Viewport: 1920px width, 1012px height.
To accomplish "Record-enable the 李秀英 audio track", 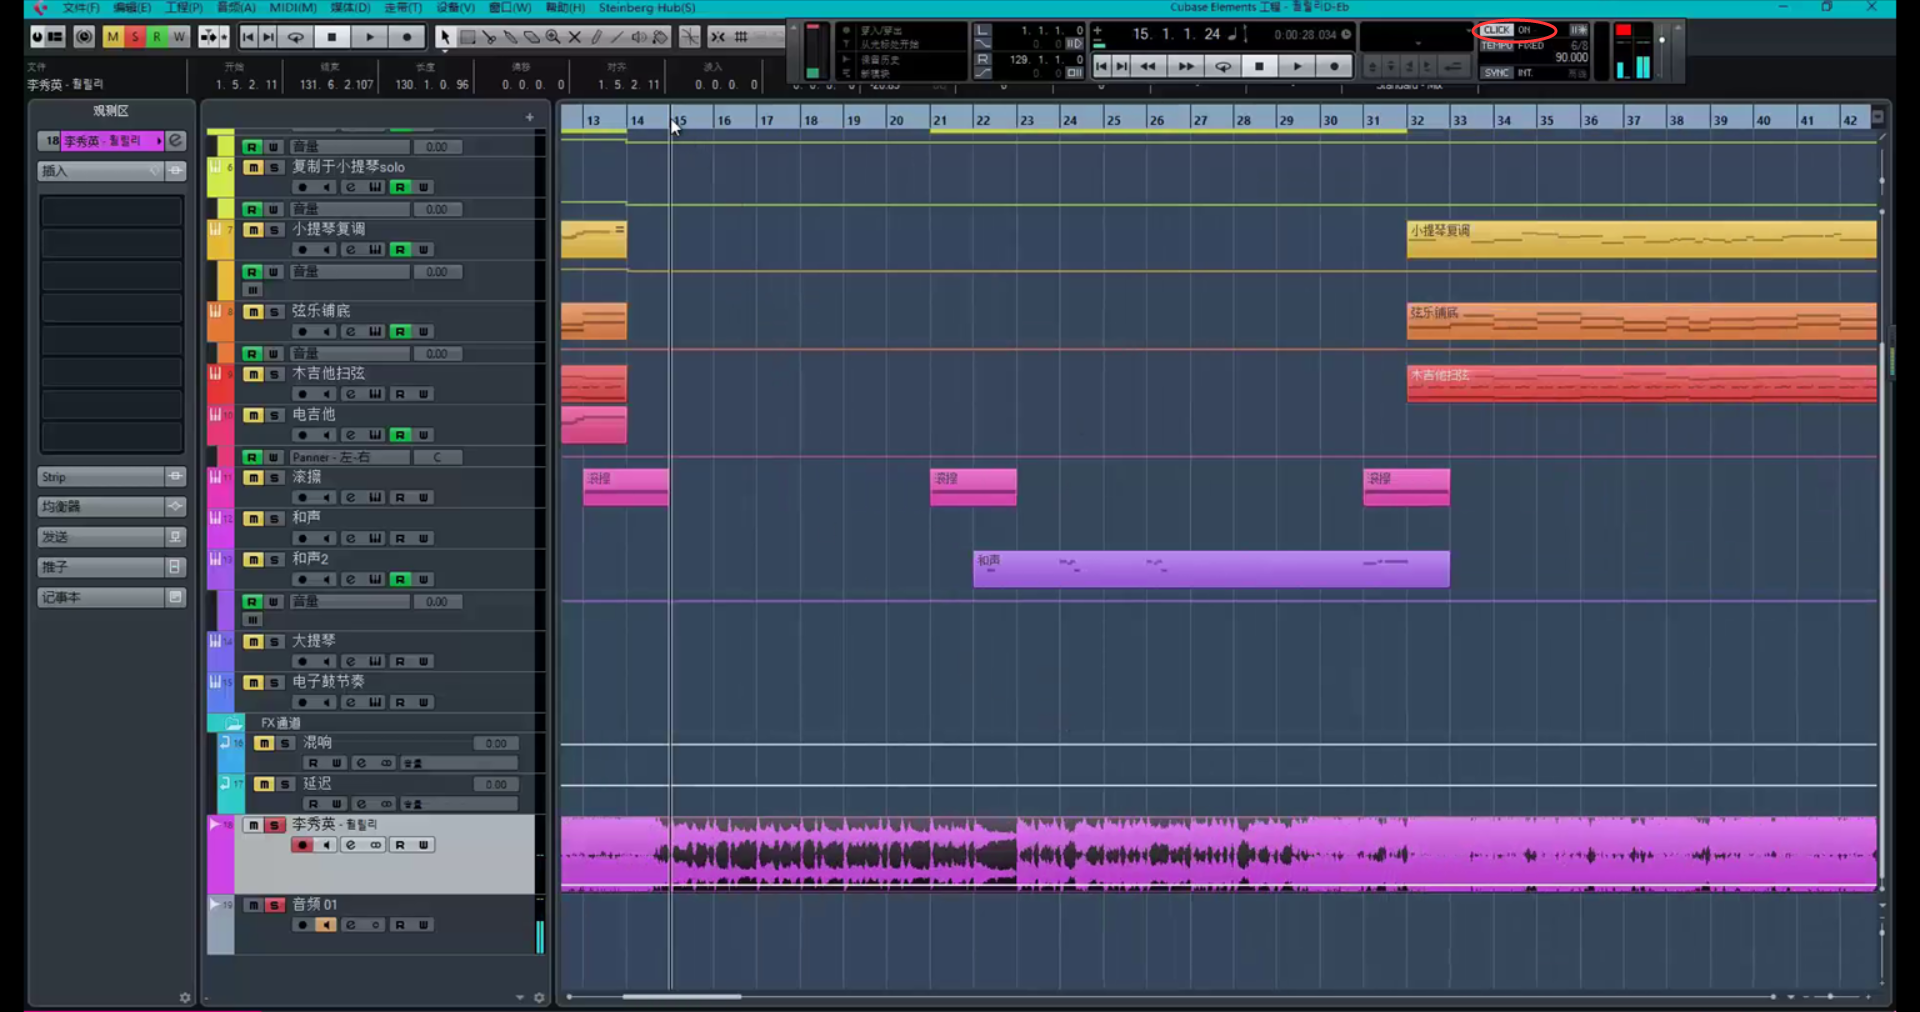I will coord(302,845).
